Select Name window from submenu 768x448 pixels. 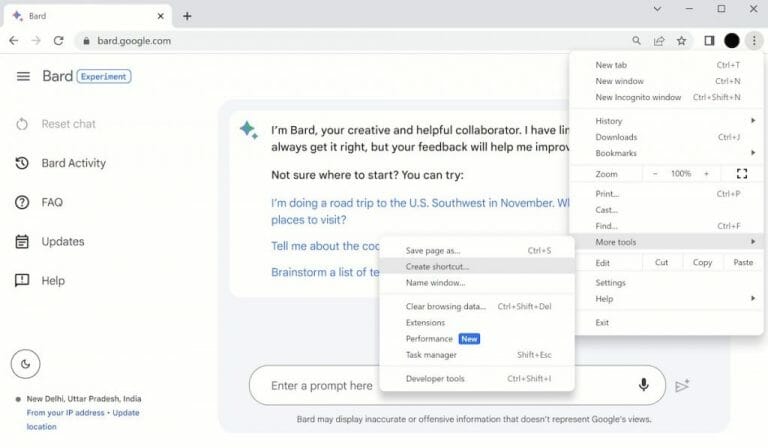pyautogui.click(x=477, y=283)
